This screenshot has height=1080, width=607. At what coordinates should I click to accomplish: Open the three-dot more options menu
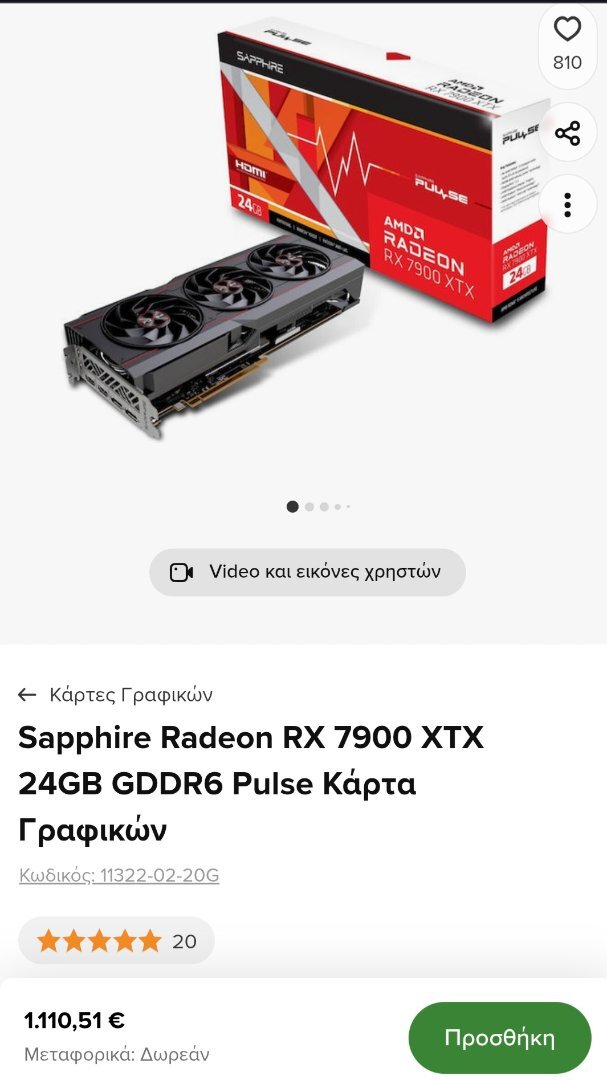click(567, 205)
